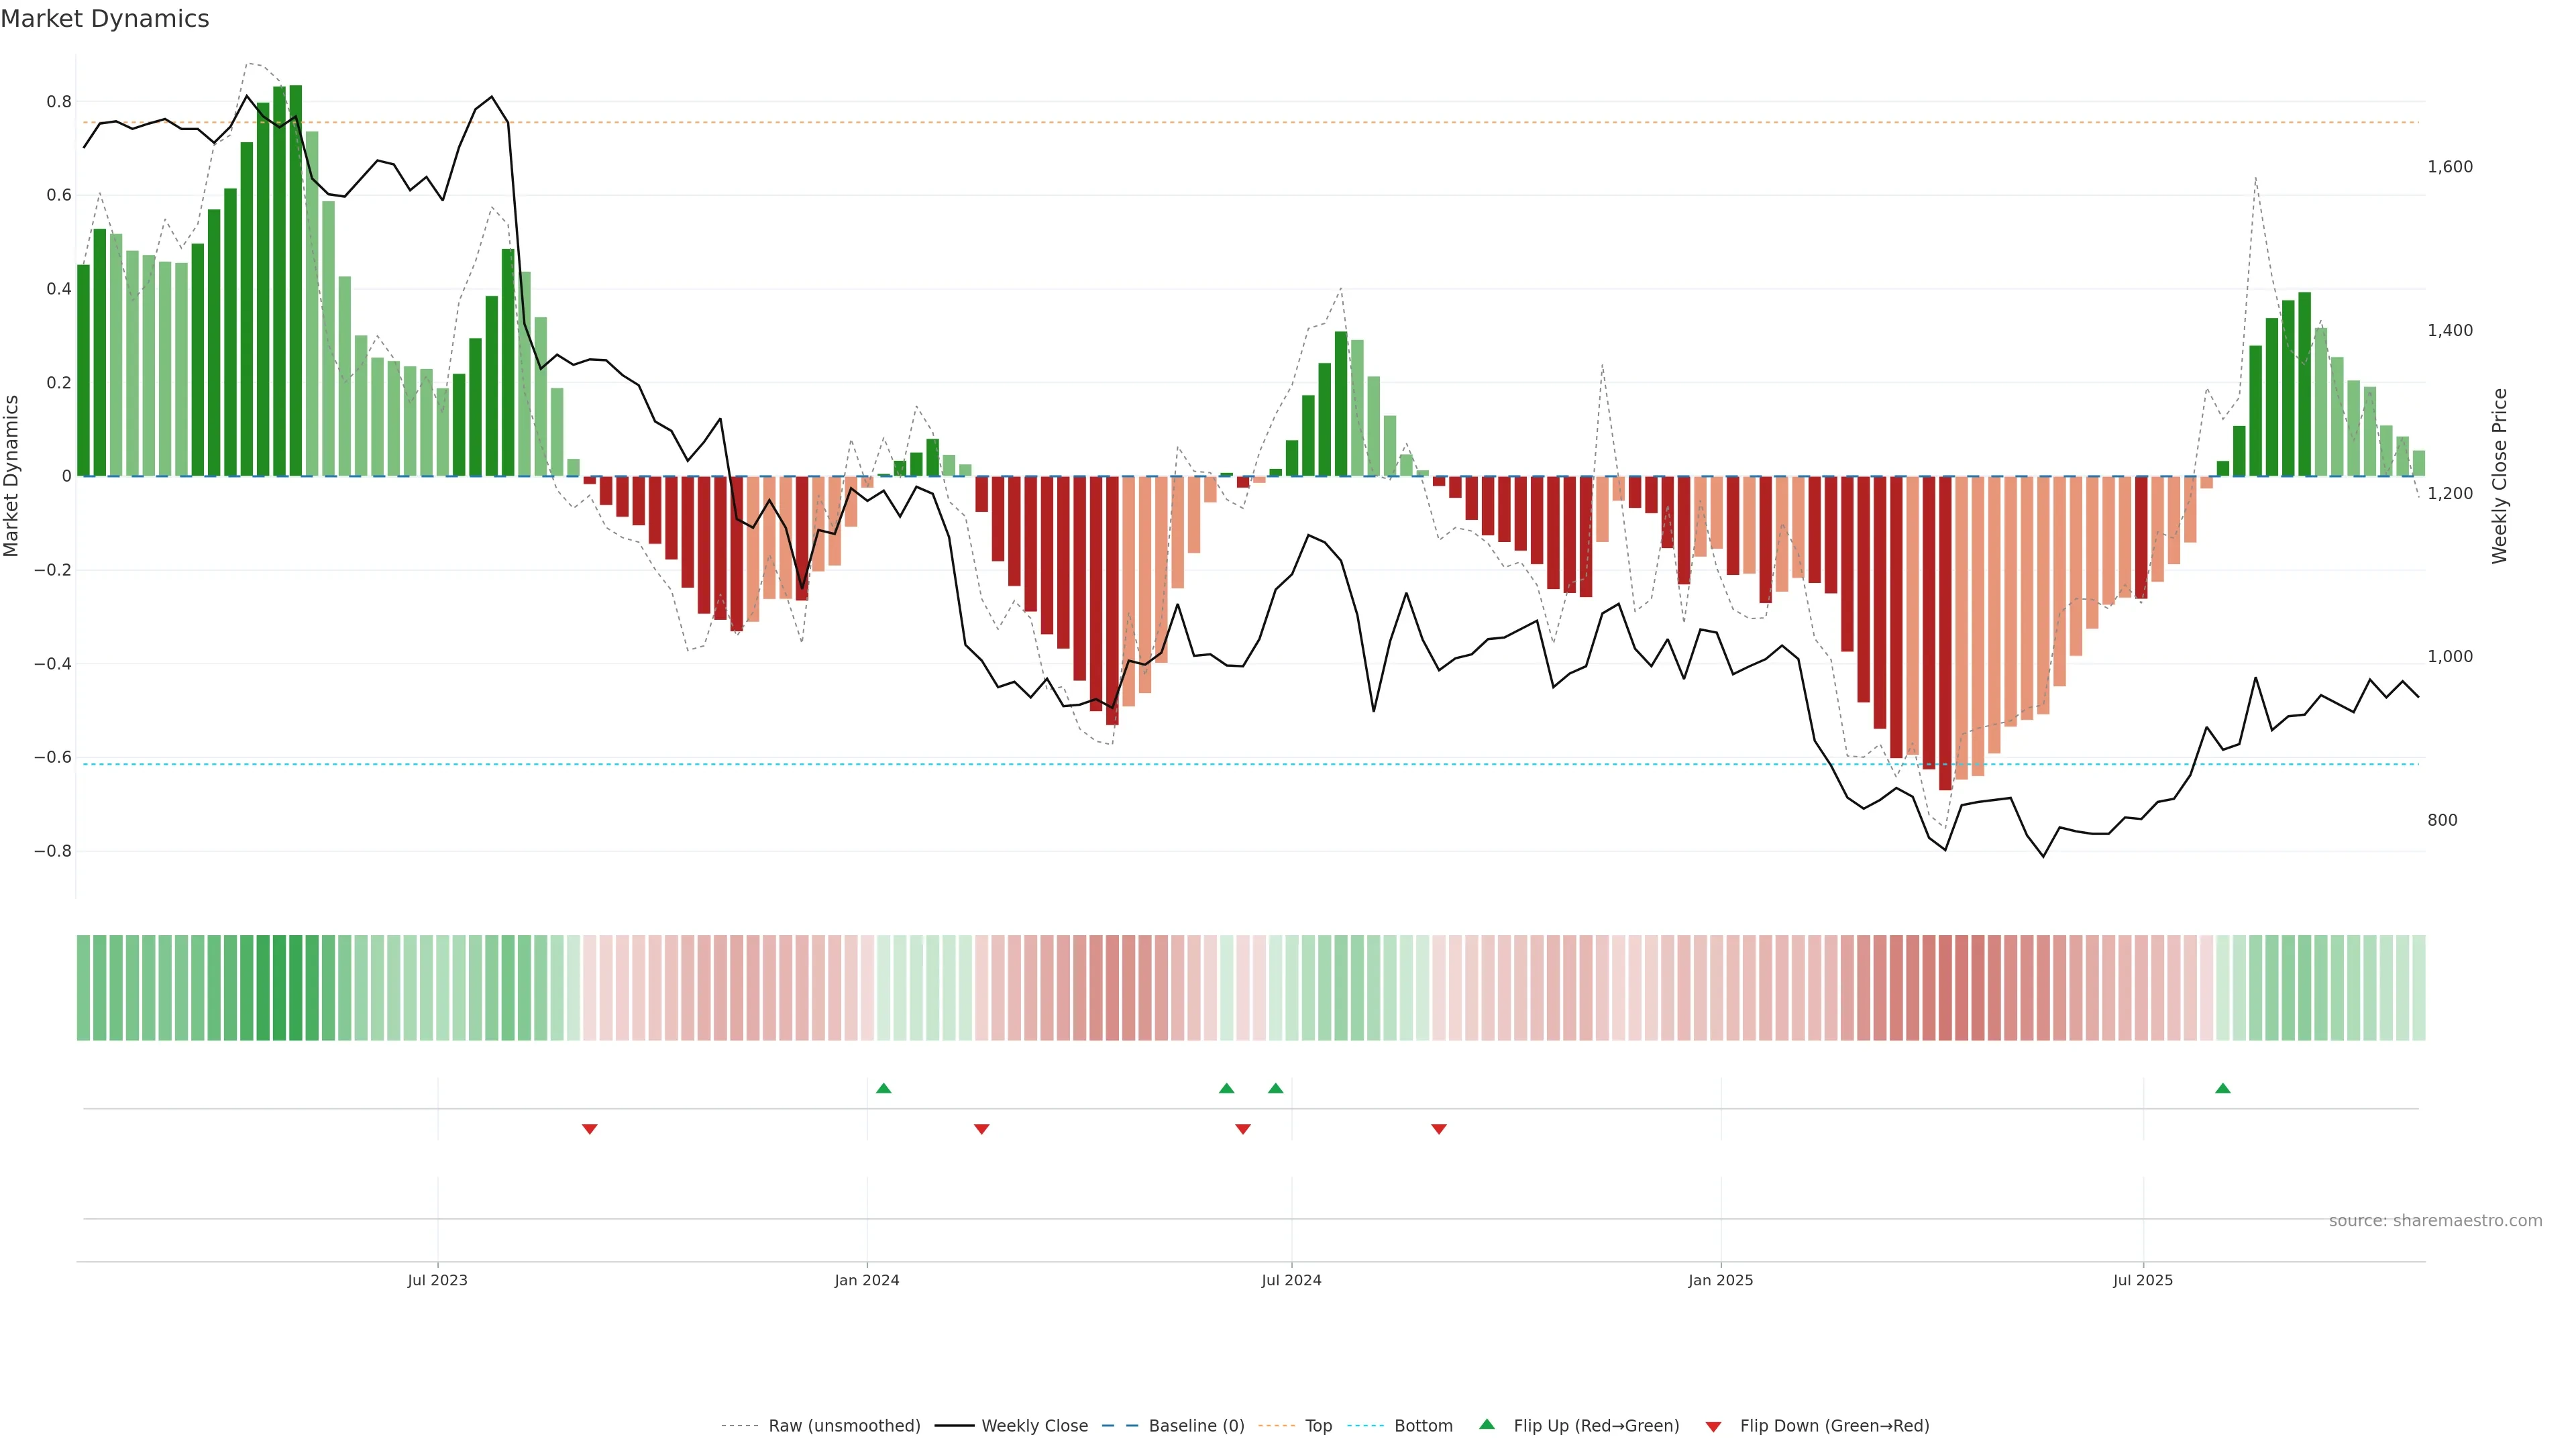Viewport: 2576px width, 1449px height.
Task: Click the Jul 2024 x-axis label
Action: 1291,1280
